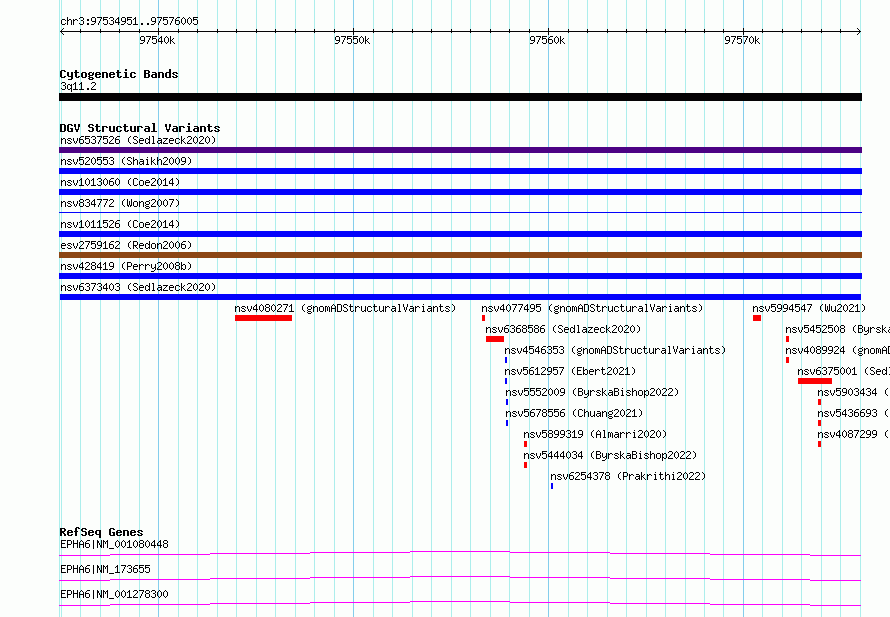Select the nsv6254378 (Prakrithi2022) label
Screen dimensions: 890x617
click(x=628, y=476)
